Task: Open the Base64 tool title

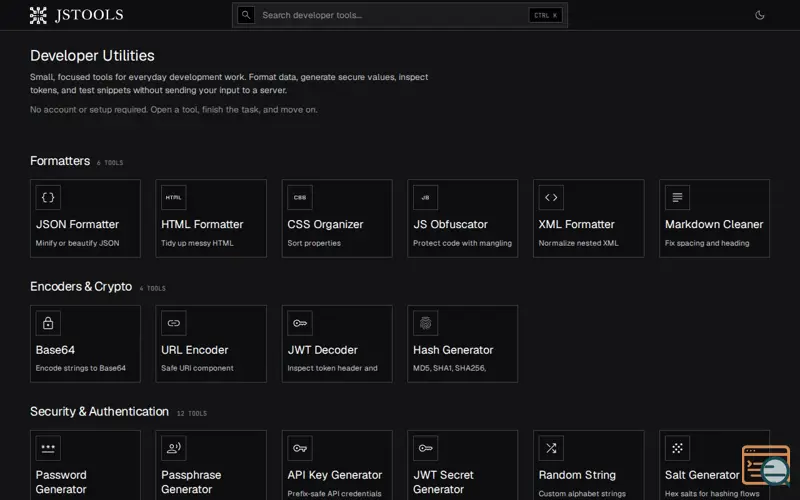Action: (x=55, y=350)
